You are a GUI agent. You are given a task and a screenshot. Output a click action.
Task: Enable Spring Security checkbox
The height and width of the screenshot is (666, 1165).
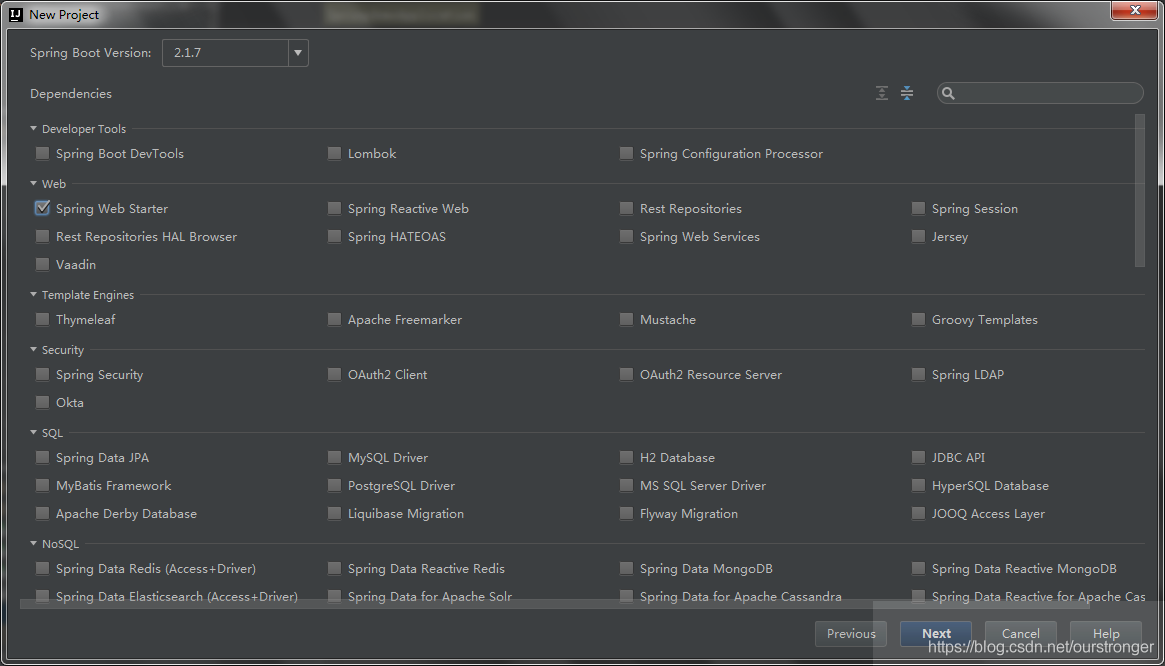coord(42,375)
